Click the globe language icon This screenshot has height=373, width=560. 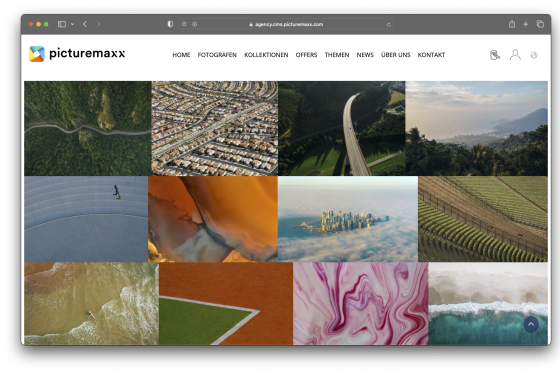tap(534, 55)
